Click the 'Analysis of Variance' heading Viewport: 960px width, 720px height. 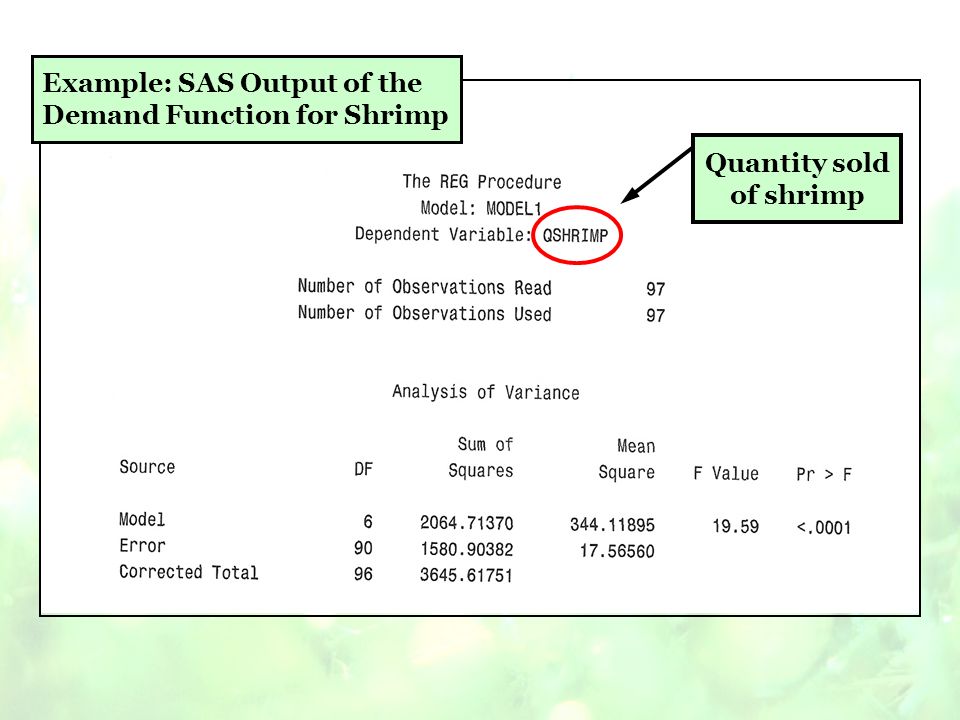tap(486, 392)
